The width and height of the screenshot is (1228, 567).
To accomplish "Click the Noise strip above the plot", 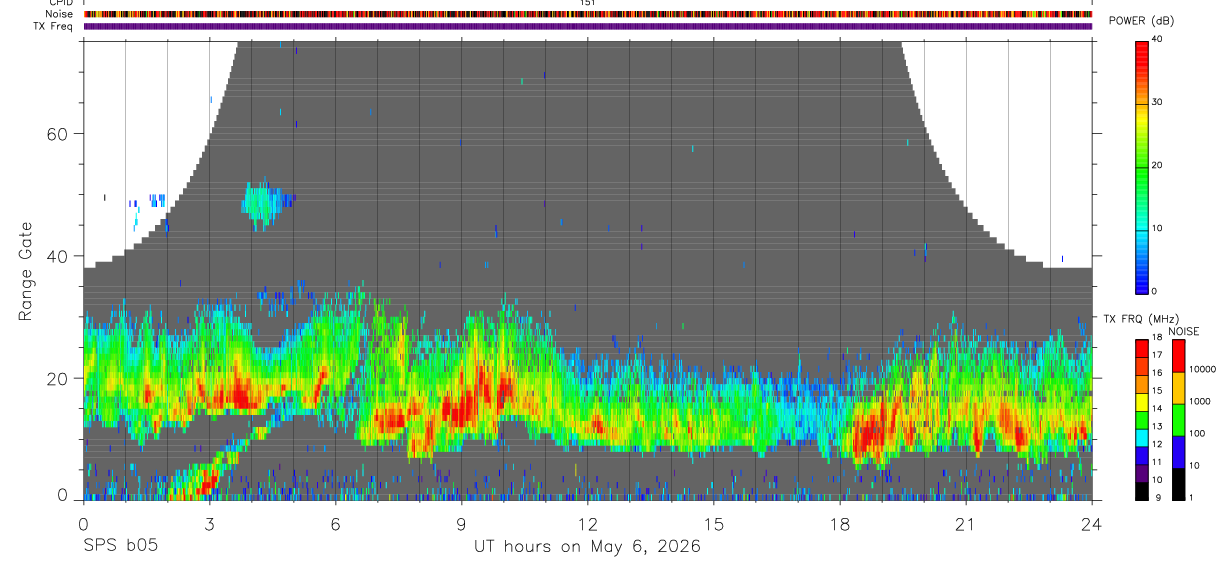I will tap(587, 14).
